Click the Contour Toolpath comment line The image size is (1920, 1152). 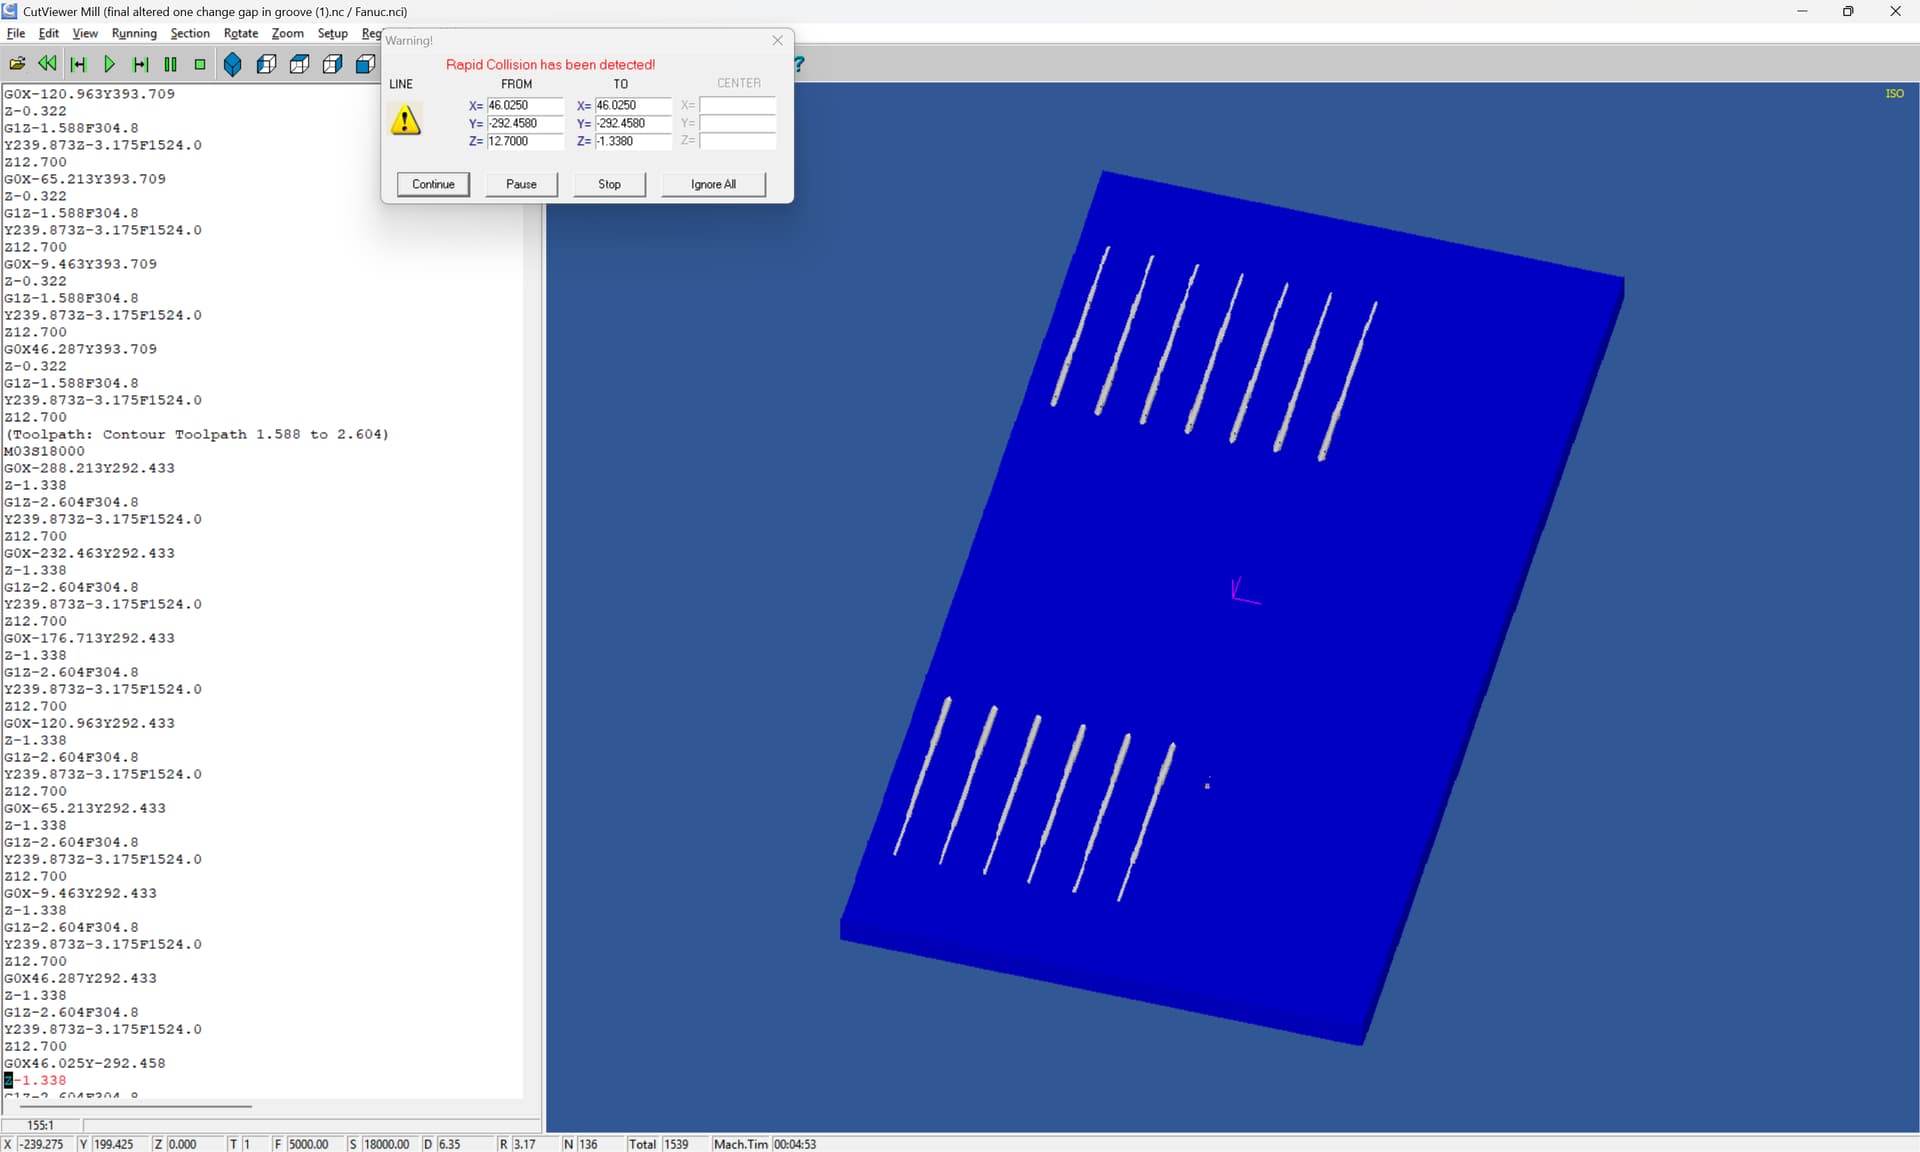pyautogui.click(x=197, y=434)
